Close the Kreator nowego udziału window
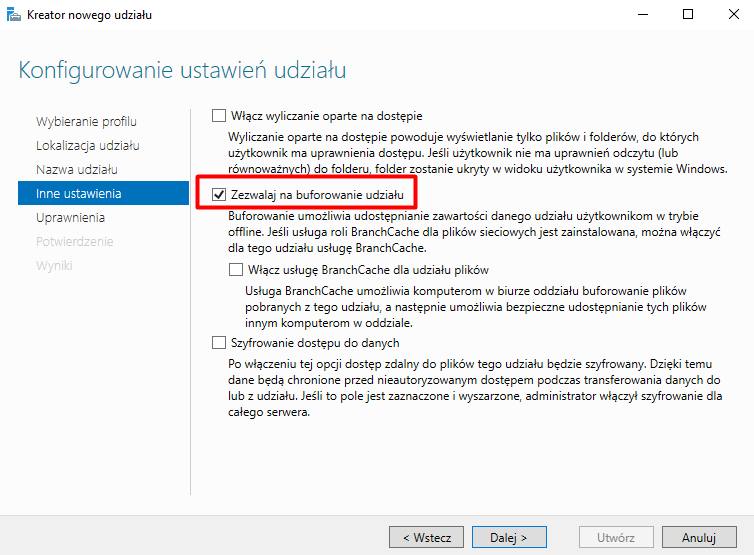The height and width of the screenshot is (555, 754). pyautogui.click(x=732, y=15)
